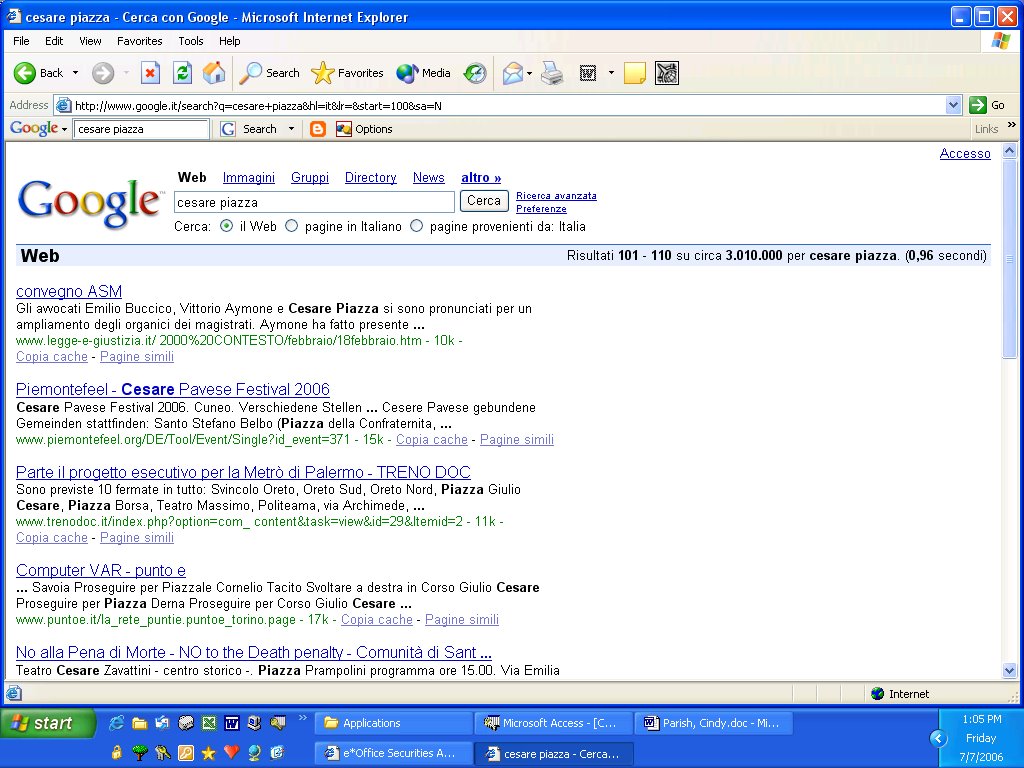Viewport: 1024px width, 768px height.
Task: Refresh the current page
Action: click(182, 73)
